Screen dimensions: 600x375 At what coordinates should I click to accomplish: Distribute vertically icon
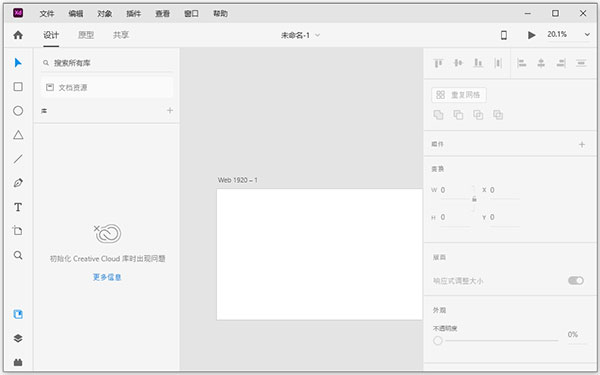coord(498,63)
